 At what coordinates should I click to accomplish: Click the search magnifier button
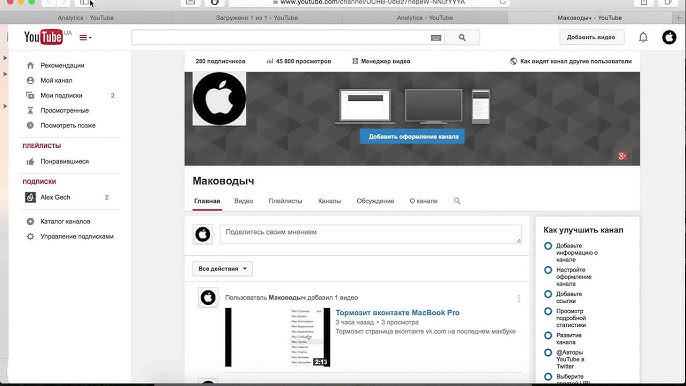462,37
